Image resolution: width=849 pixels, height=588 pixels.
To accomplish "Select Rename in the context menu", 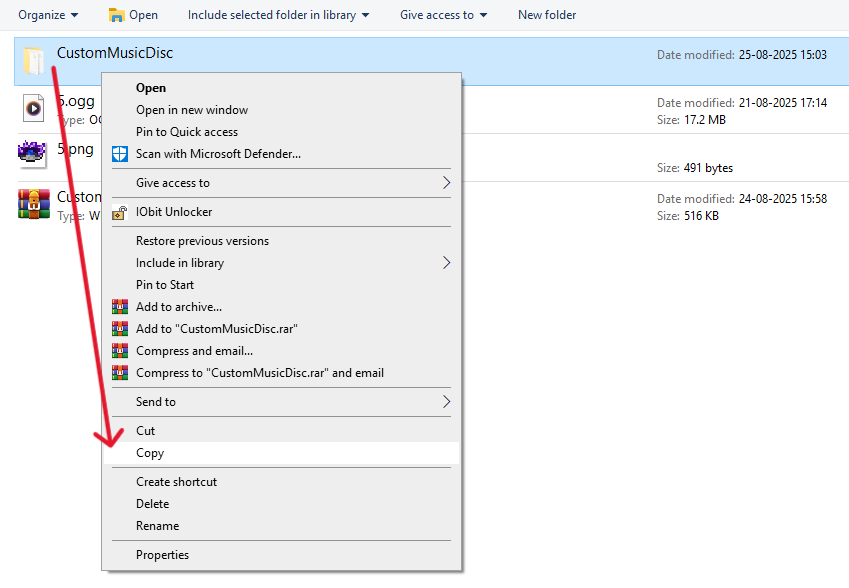I will tap(157, 526).
